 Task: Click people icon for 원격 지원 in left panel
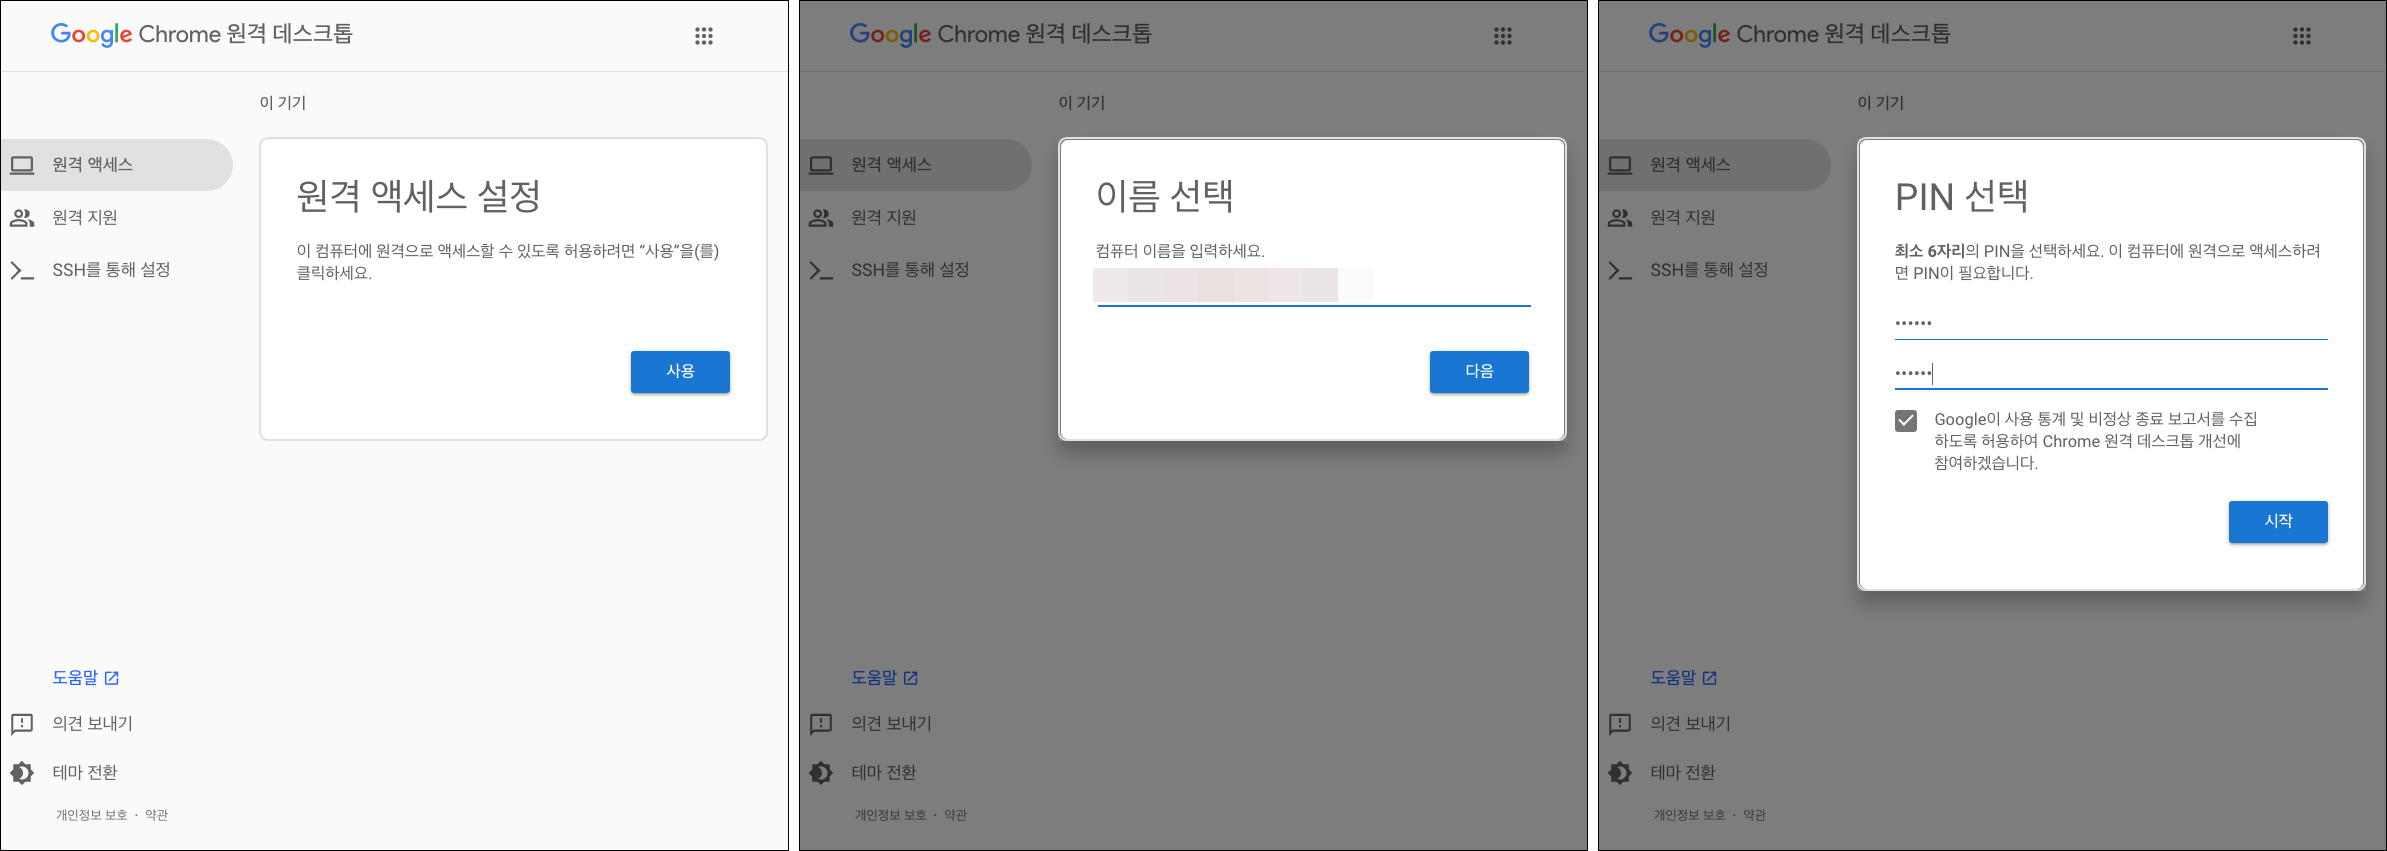tap(22, 218)
